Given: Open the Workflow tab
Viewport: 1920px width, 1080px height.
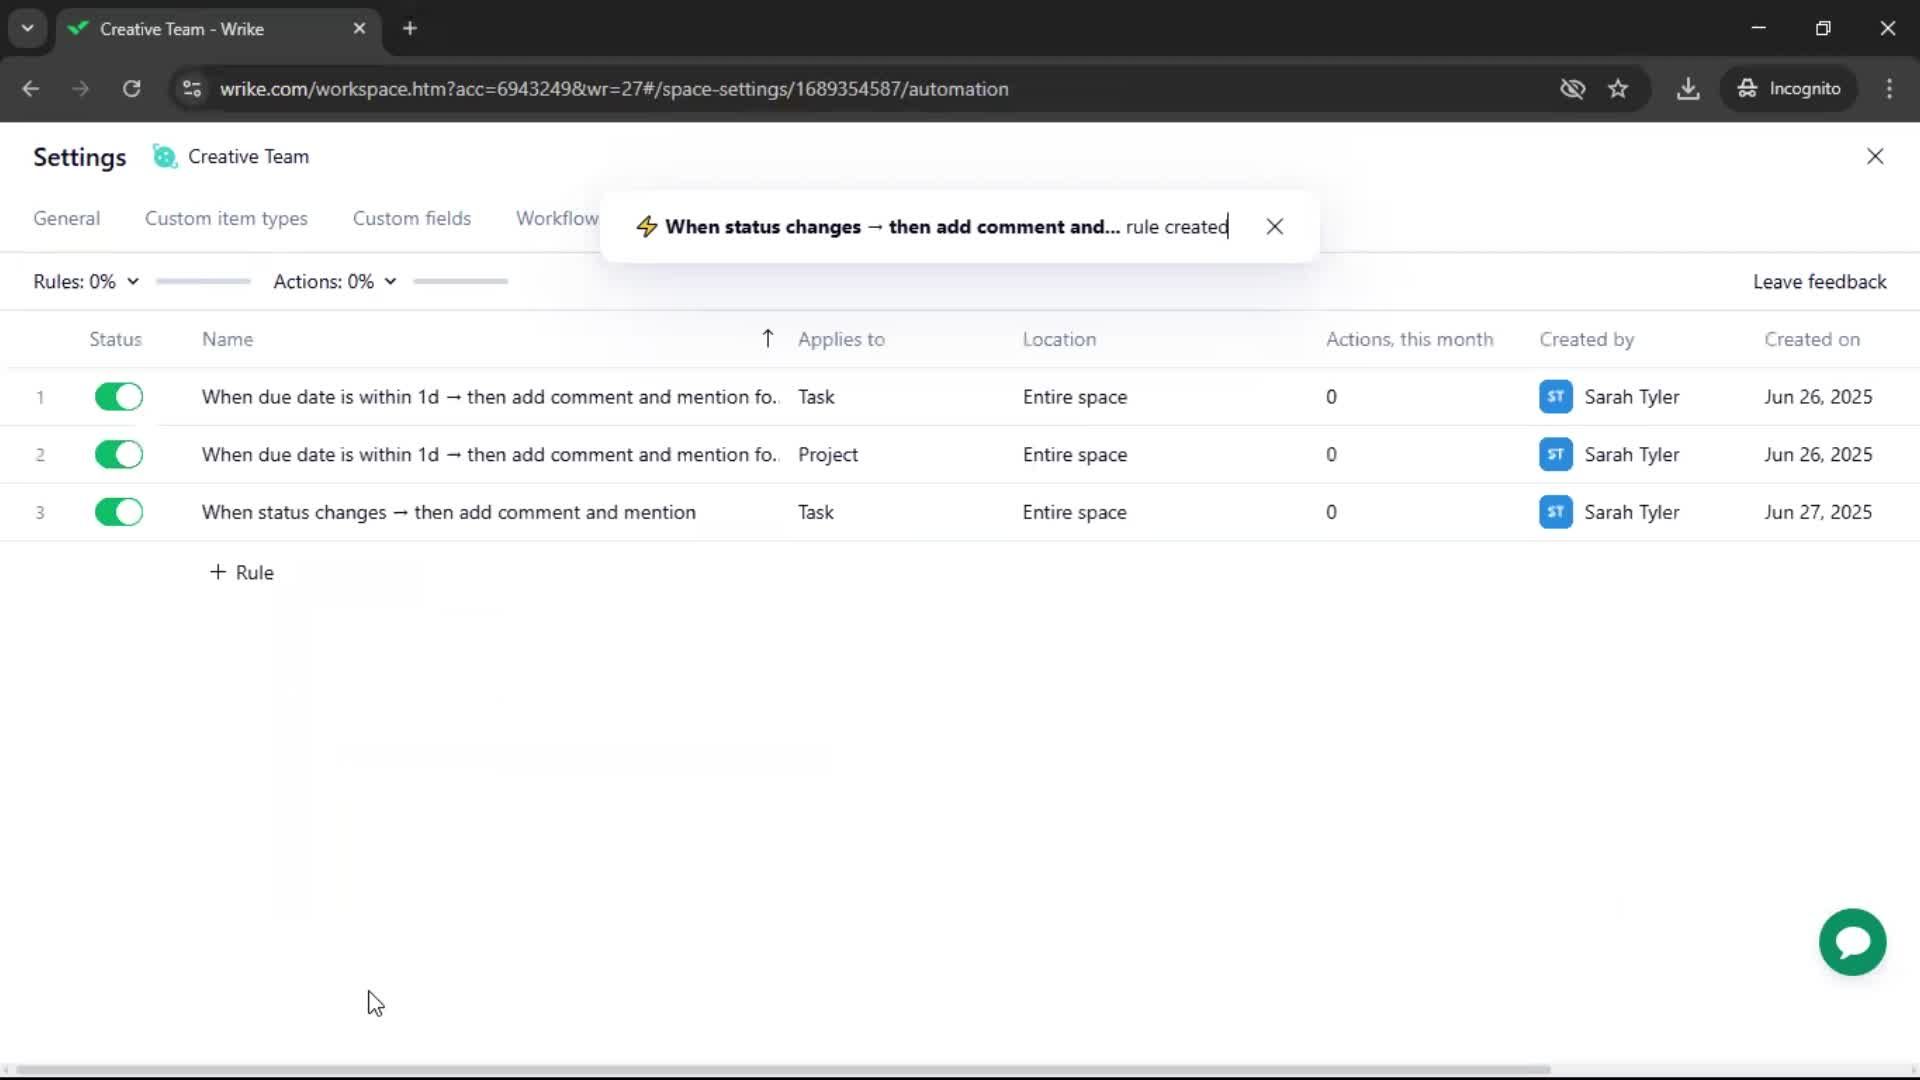Looking at the screenshot, I should click(x=557, y=219).
